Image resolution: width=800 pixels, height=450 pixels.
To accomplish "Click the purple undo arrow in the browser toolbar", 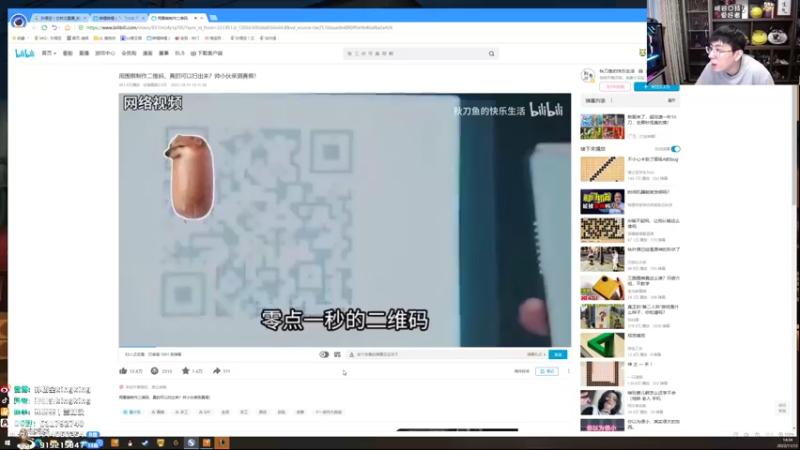I will coord(54,28).
